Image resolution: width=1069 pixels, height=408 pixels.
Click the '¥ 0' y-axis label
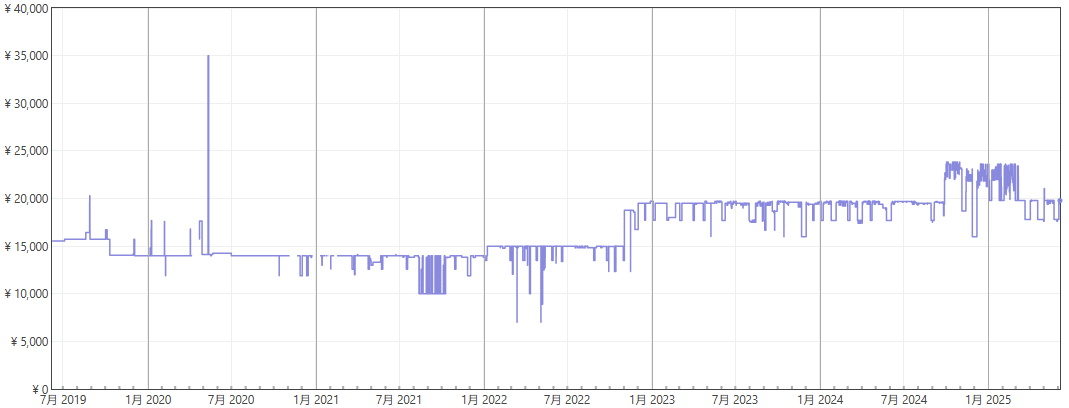pos(40,389)
